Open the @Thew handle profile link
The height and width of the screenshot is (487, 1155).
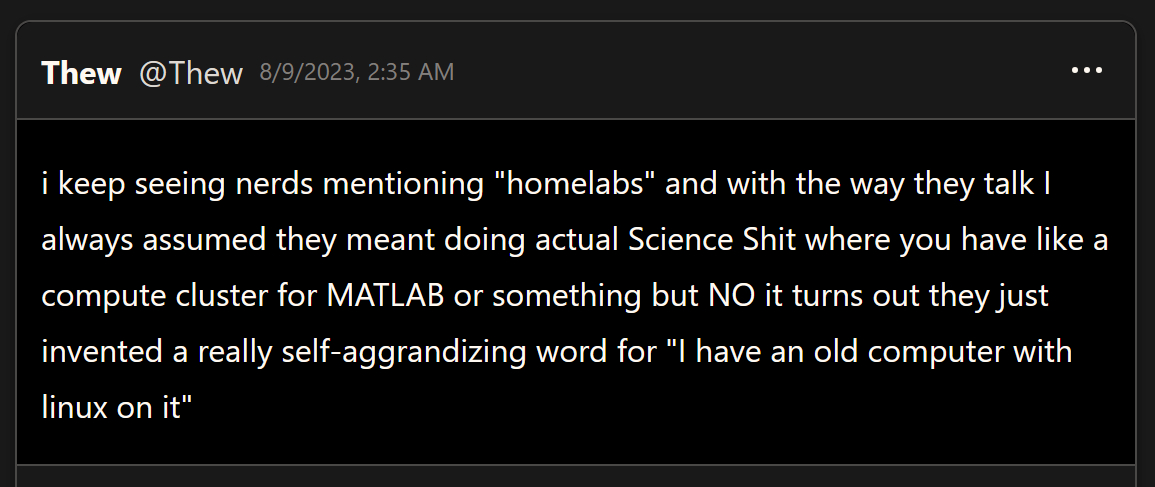190,72
